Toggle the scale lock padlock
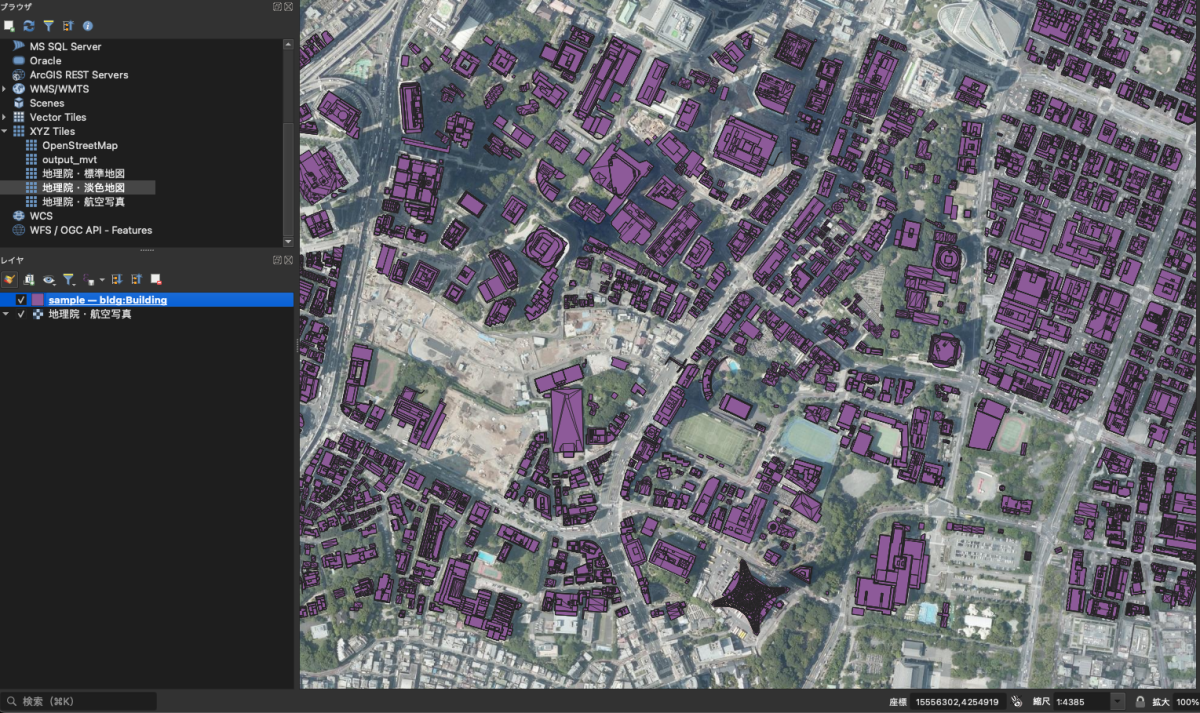1200x713 pixels. (x=1140, y=701)
